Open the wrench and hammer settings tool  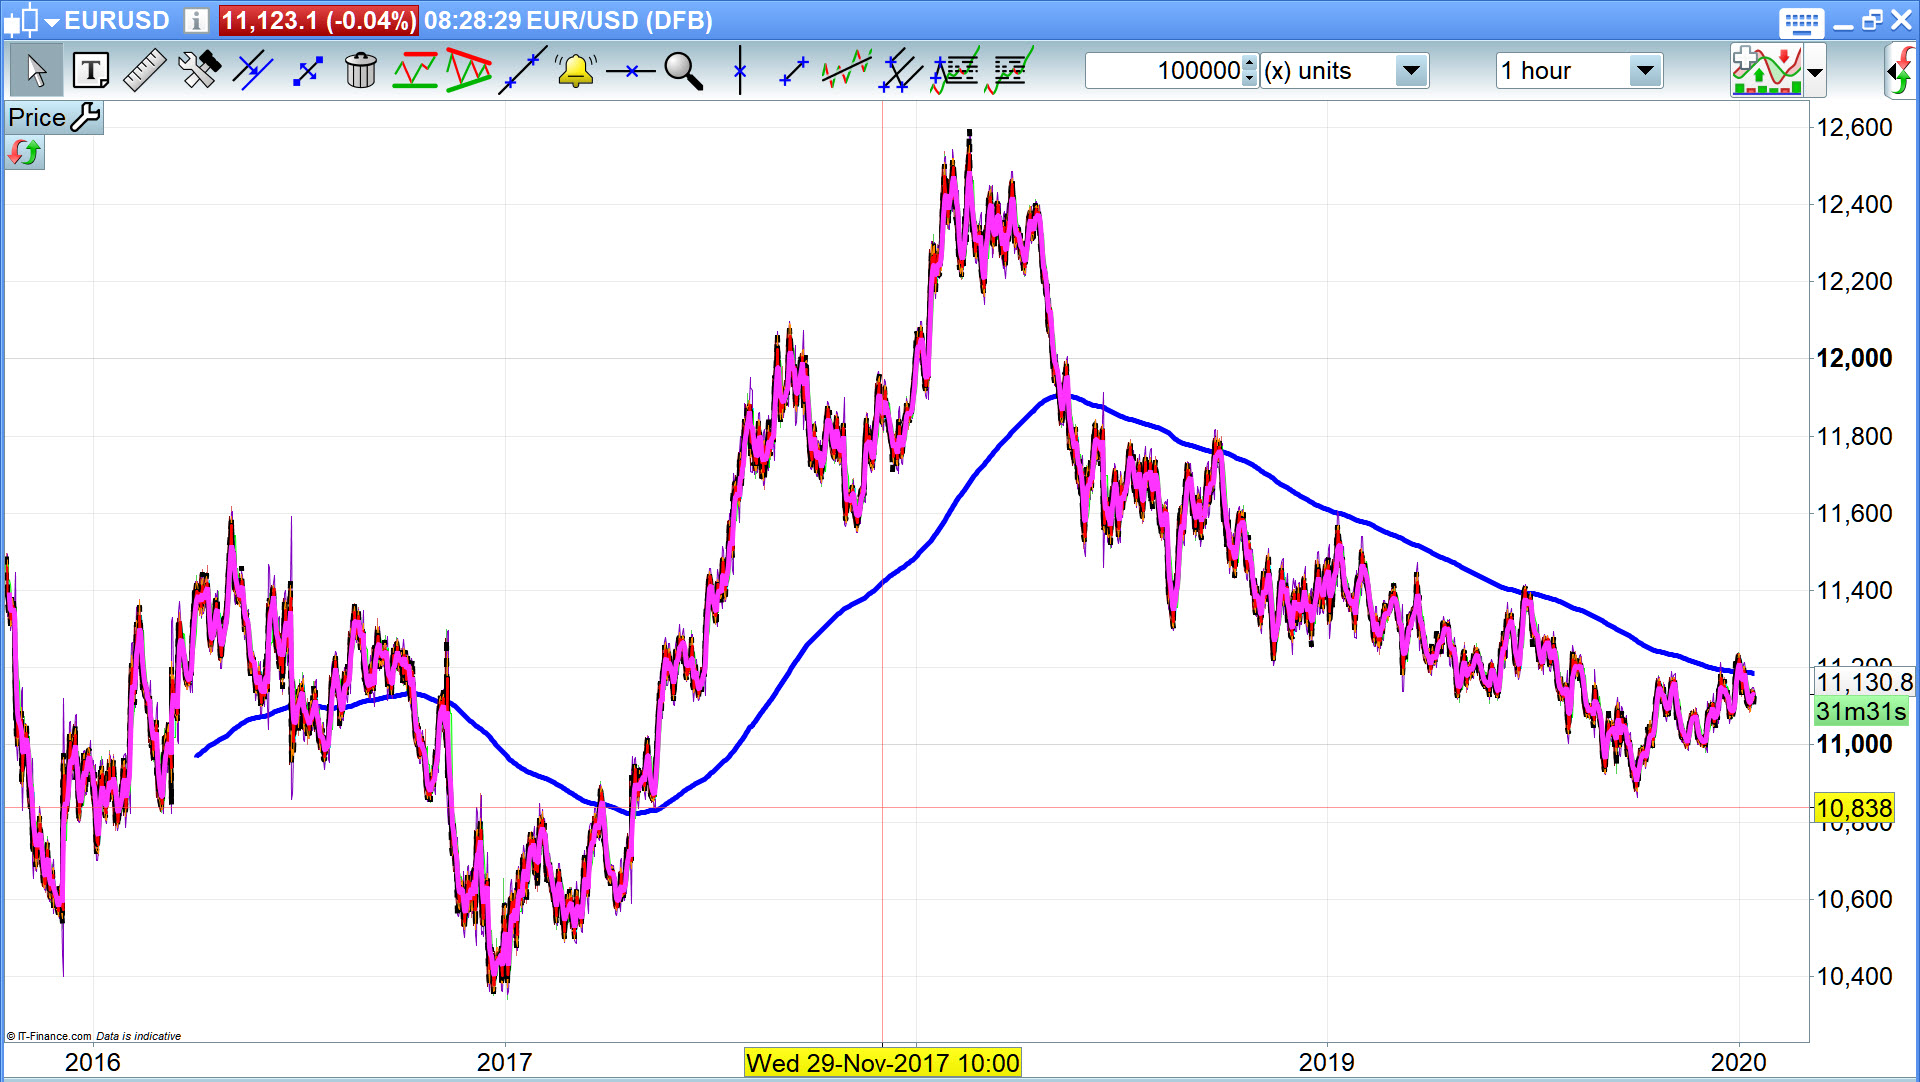pyautogui.click(x=198, y=71)
